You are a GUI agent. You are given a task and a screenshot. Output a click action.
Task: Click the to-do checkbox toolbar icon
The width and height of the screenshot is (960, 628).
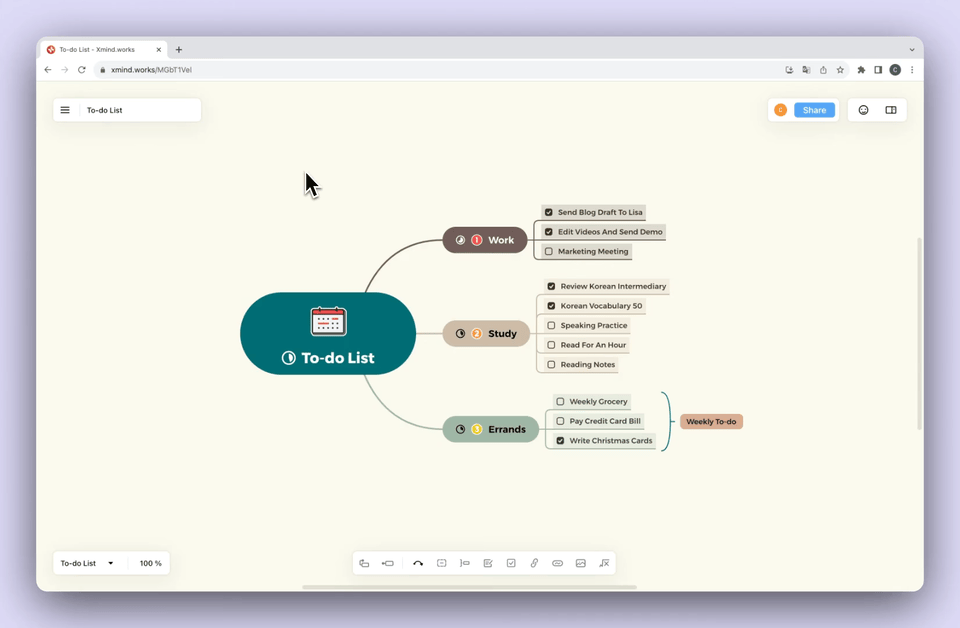point(511,563)
